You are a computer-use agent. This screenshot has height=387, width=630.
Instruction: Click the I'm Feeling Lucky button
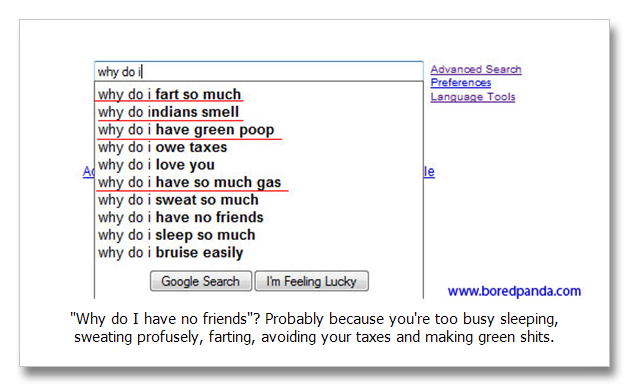tap(311, 281)
